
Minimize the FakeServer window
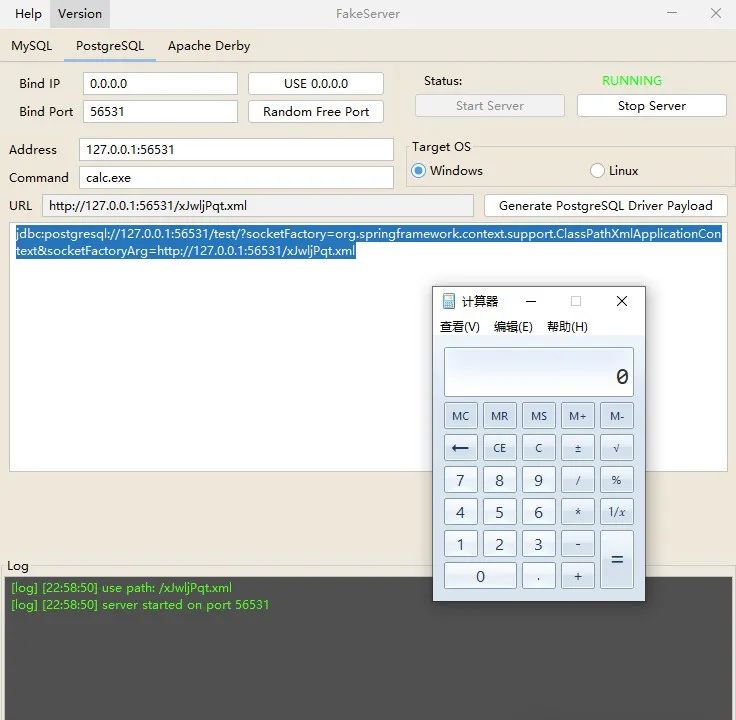tap(672, 13)
